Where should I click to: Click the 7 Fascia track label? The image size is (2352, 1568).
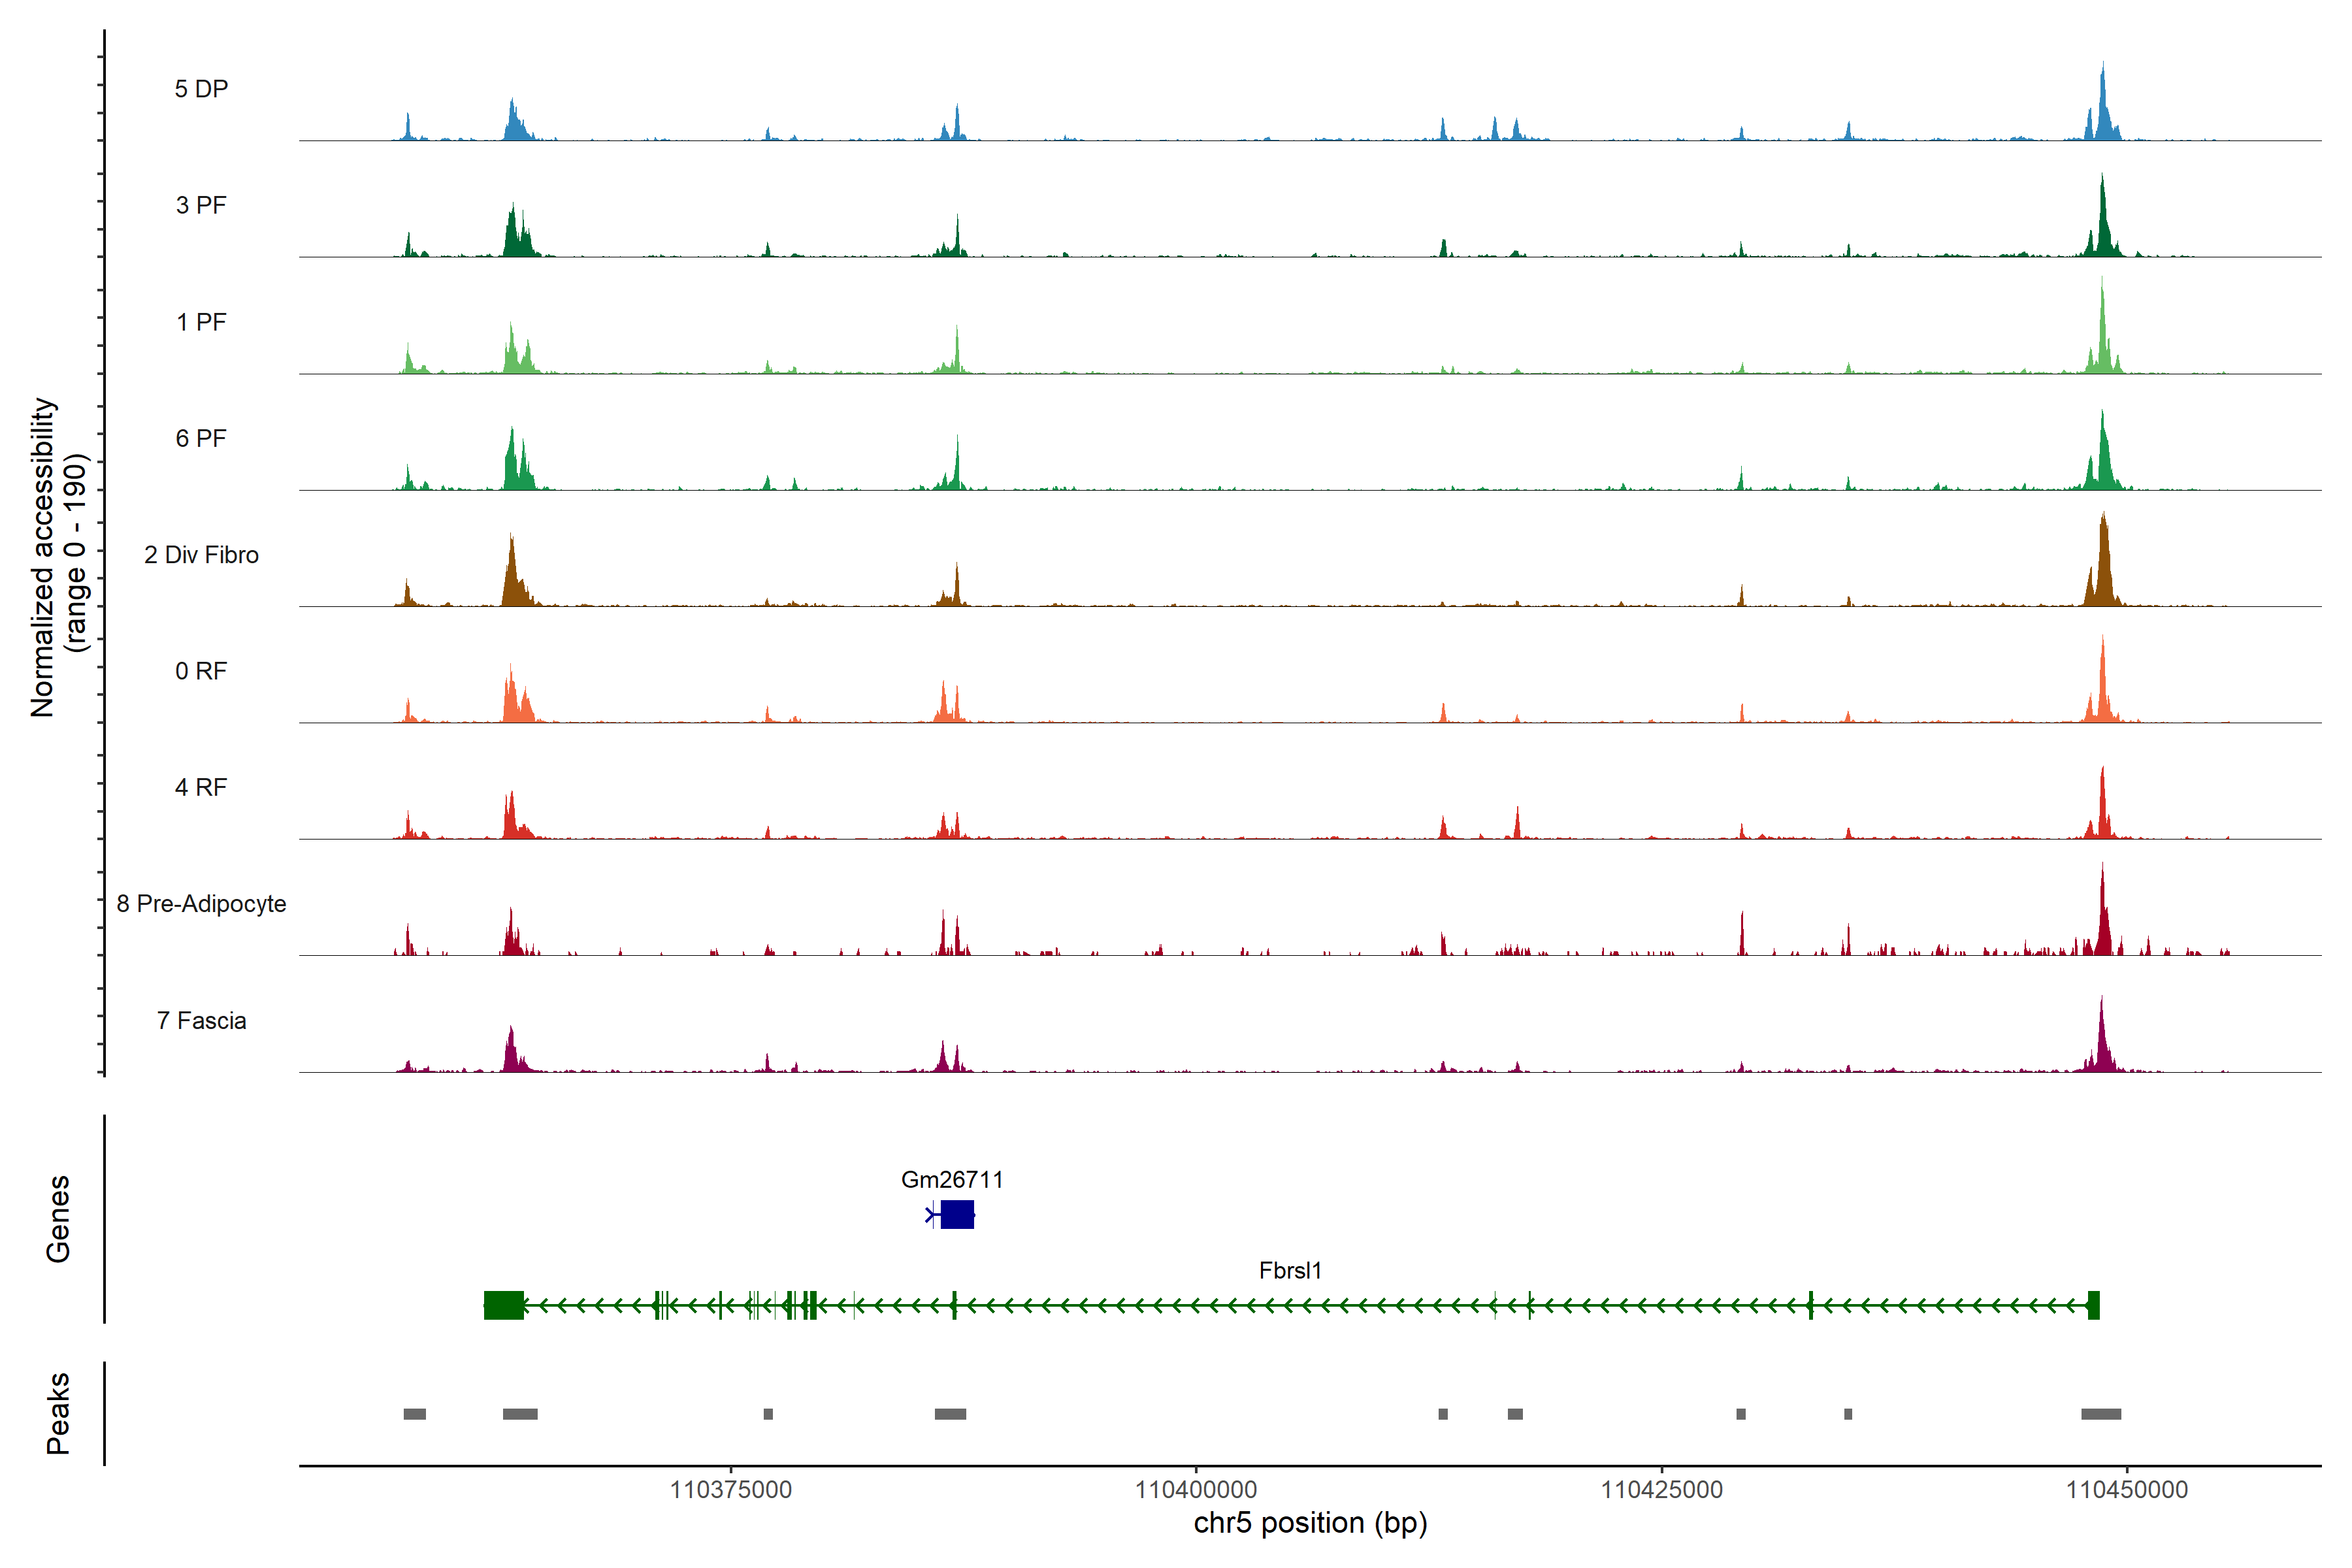[201, 1021]
